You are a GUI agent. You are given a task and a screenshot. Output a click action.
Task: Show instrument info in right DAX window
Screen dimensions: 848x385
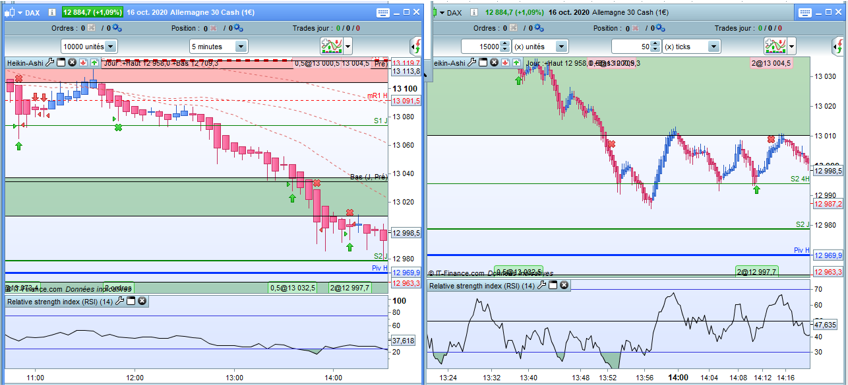[x=475, y=12]
